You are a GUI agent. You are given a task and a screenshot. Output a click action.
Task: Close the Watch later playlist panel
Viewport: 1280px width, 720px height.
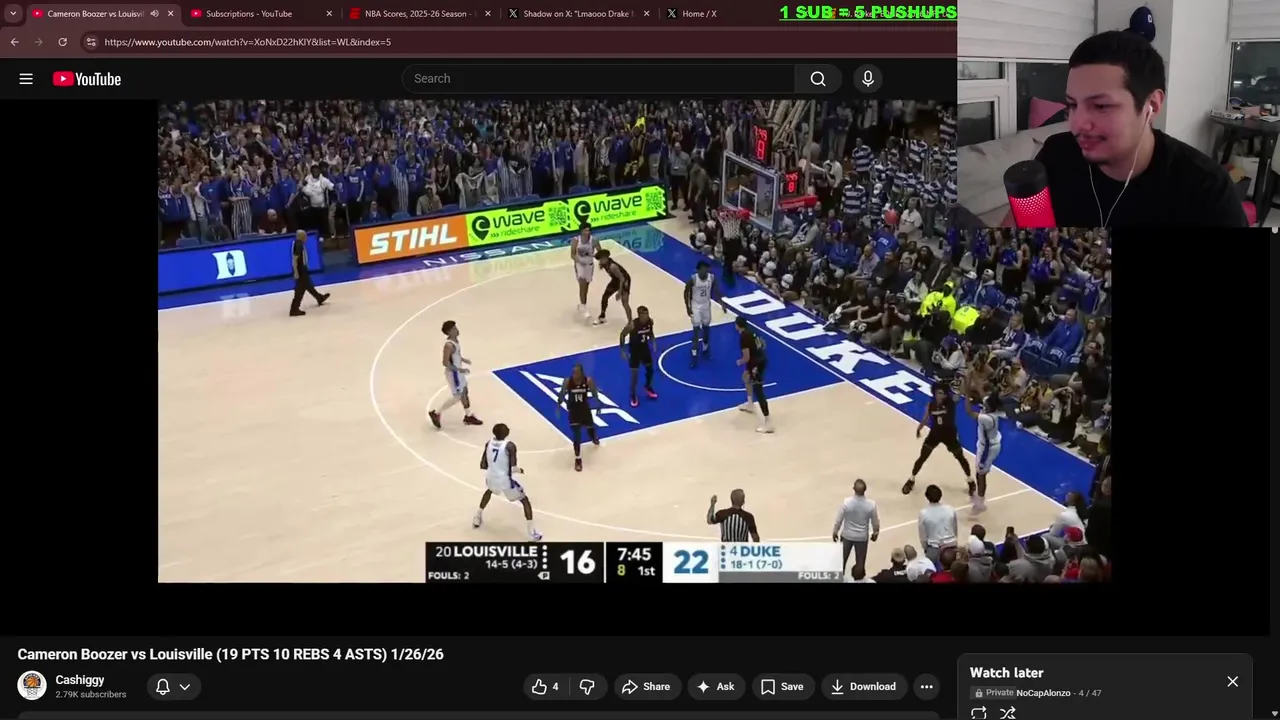click(1232, 682)
